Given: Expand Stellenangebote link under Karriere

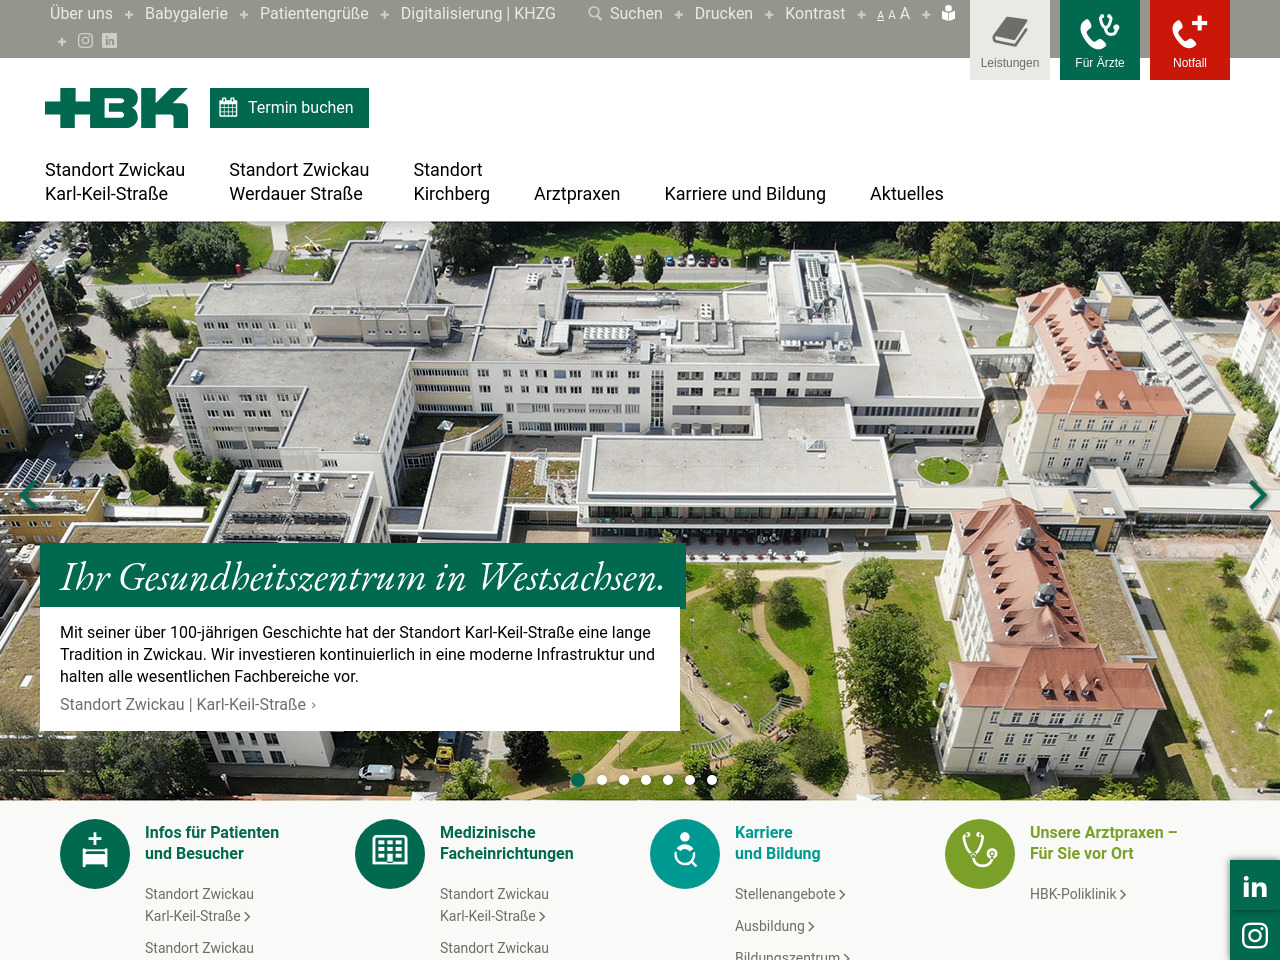Looking at the screenshot, I should 789,894.
